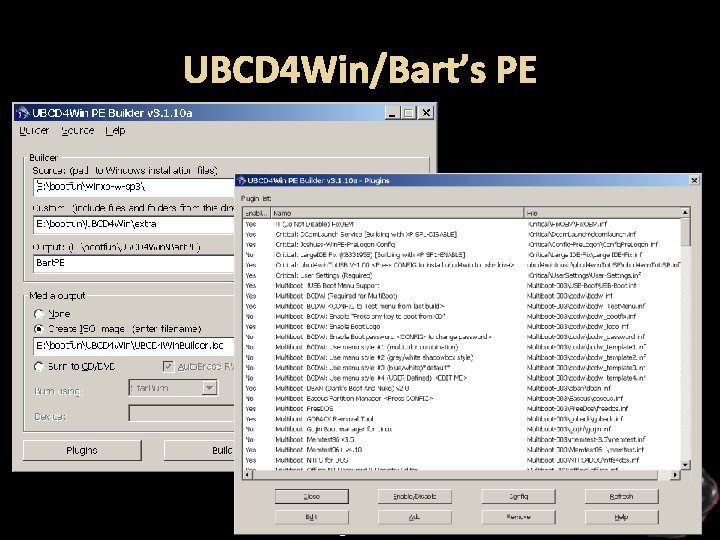Open the Builder menu
The height and width of the screenshot is (540, 720).
coord(34,130)
